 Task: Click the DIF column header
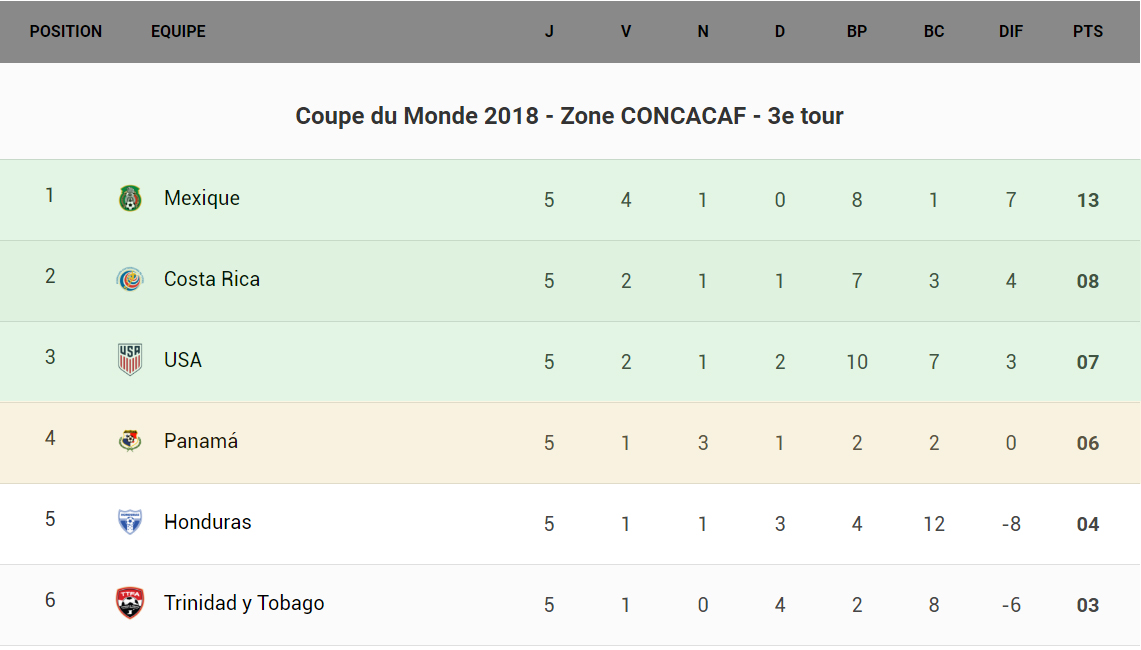(x=1011, y=31)
